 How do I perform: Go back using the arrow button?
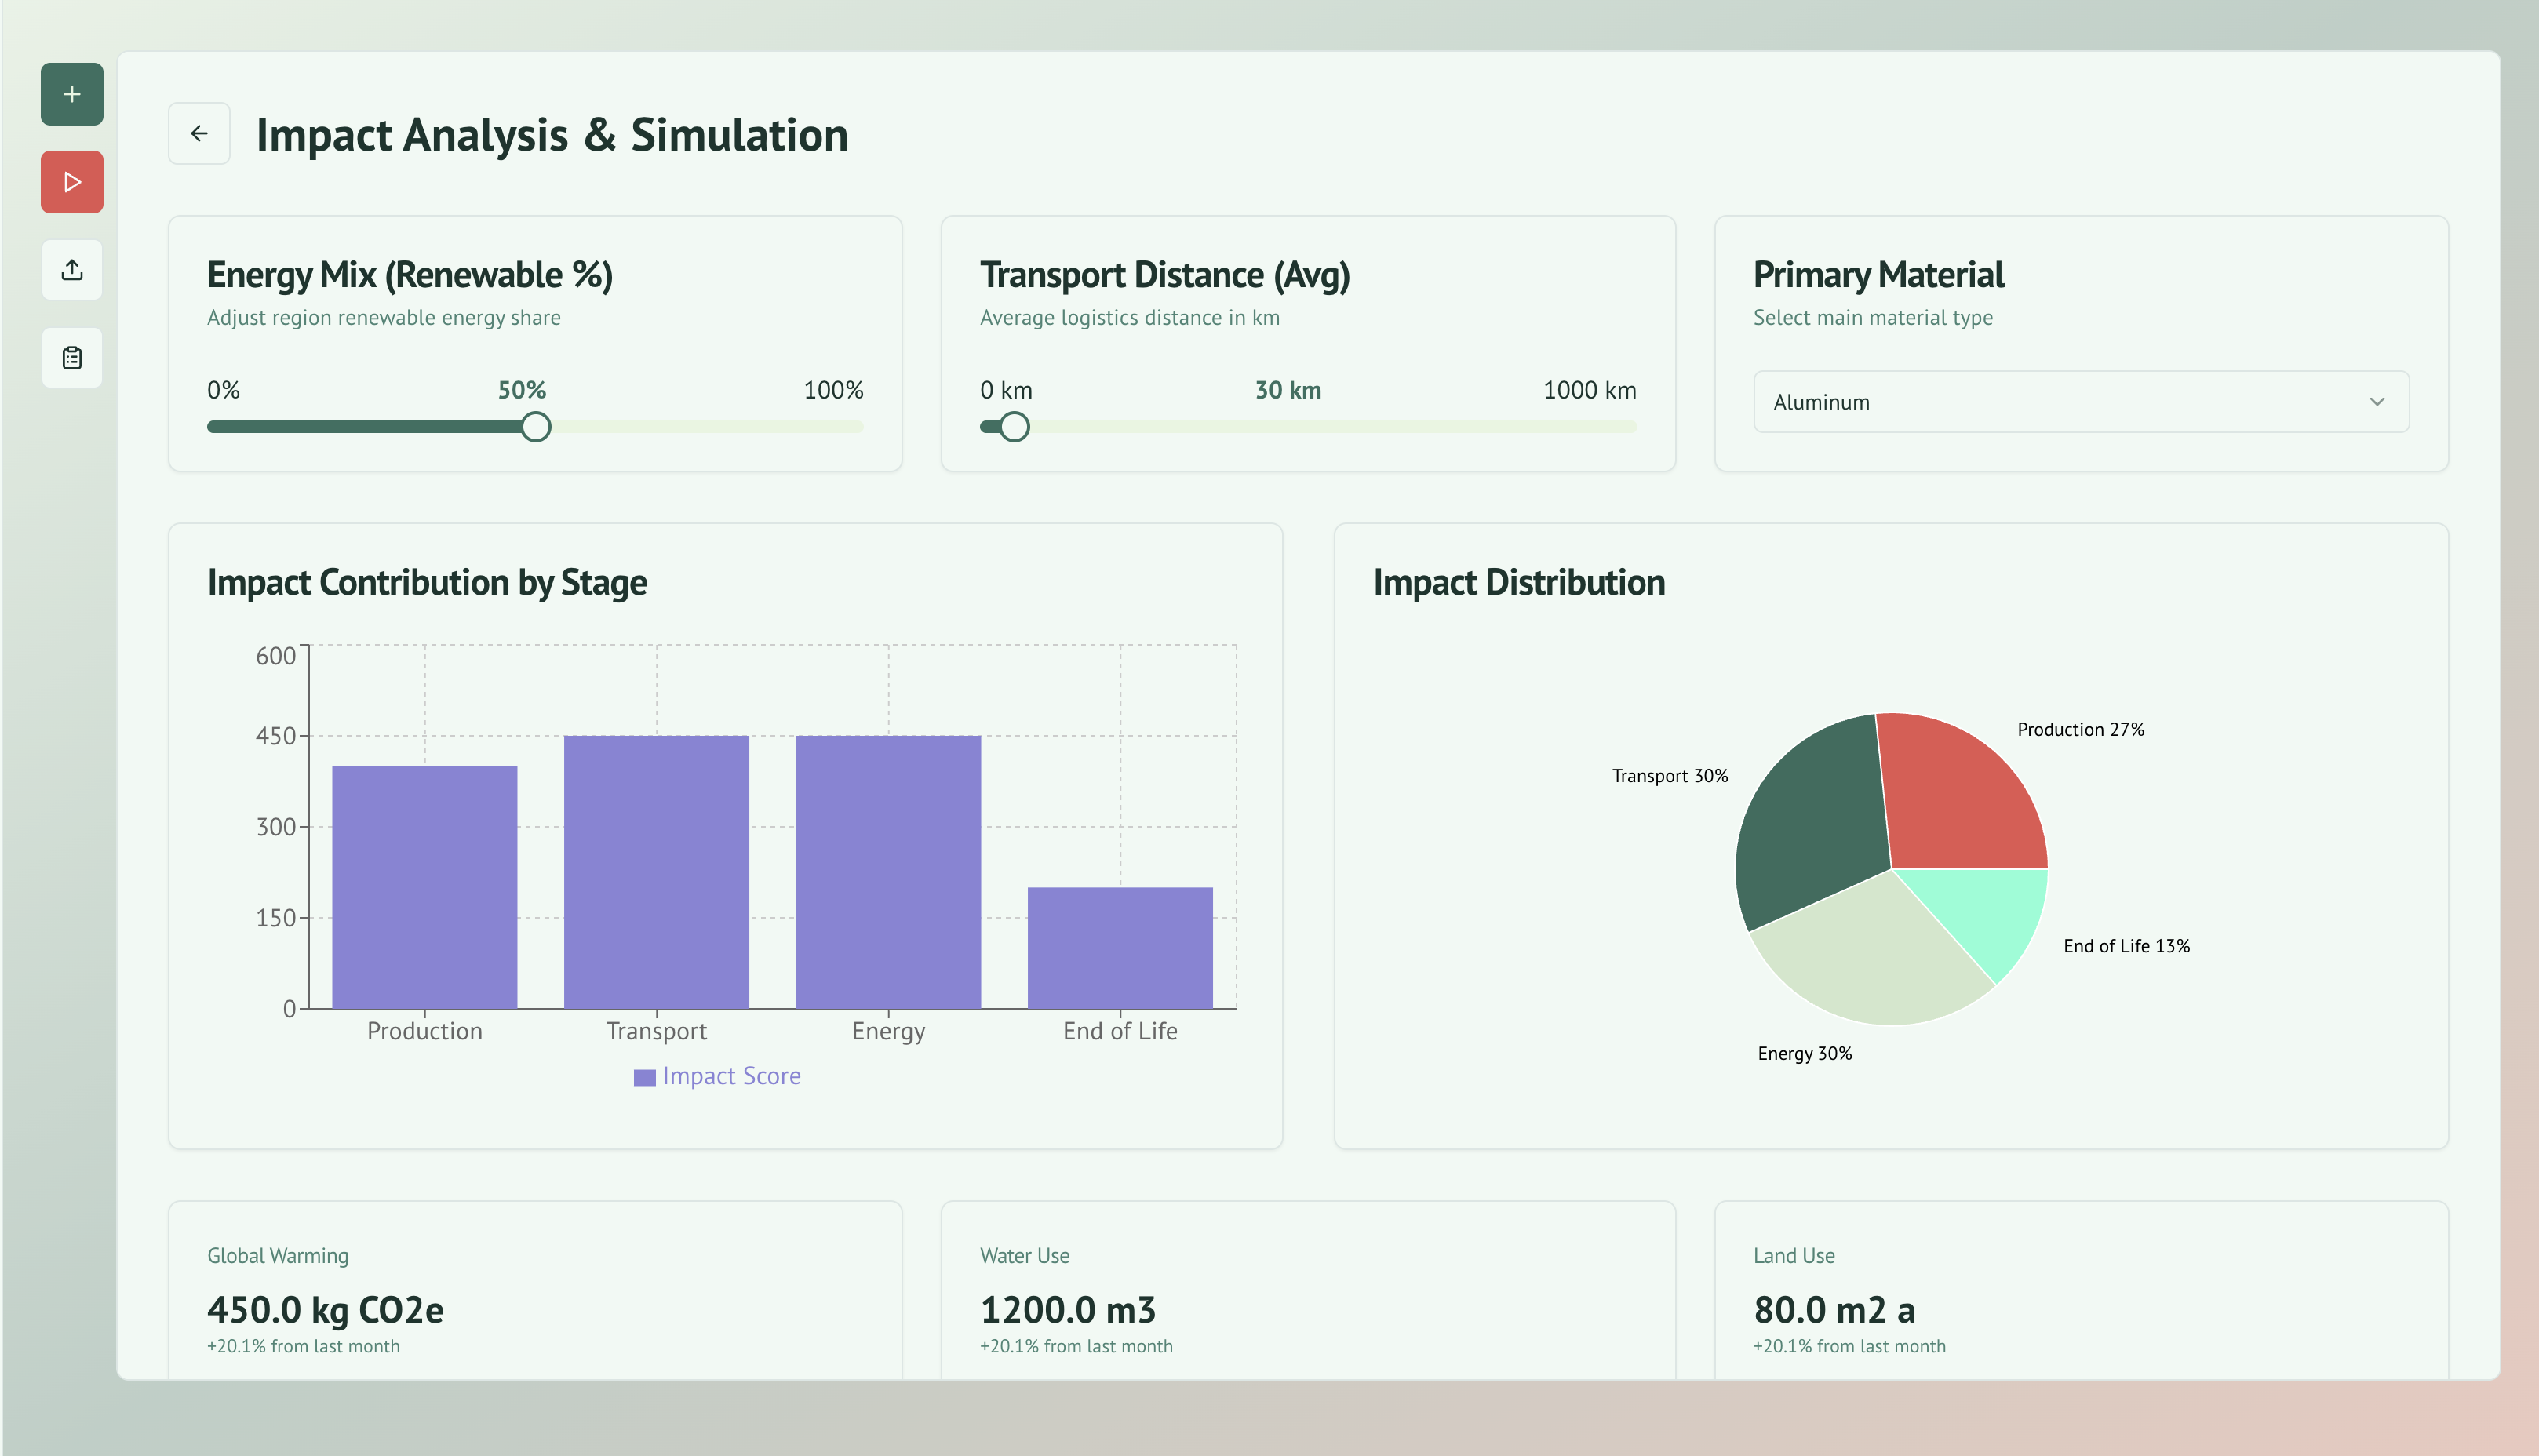tap(199, 133)
